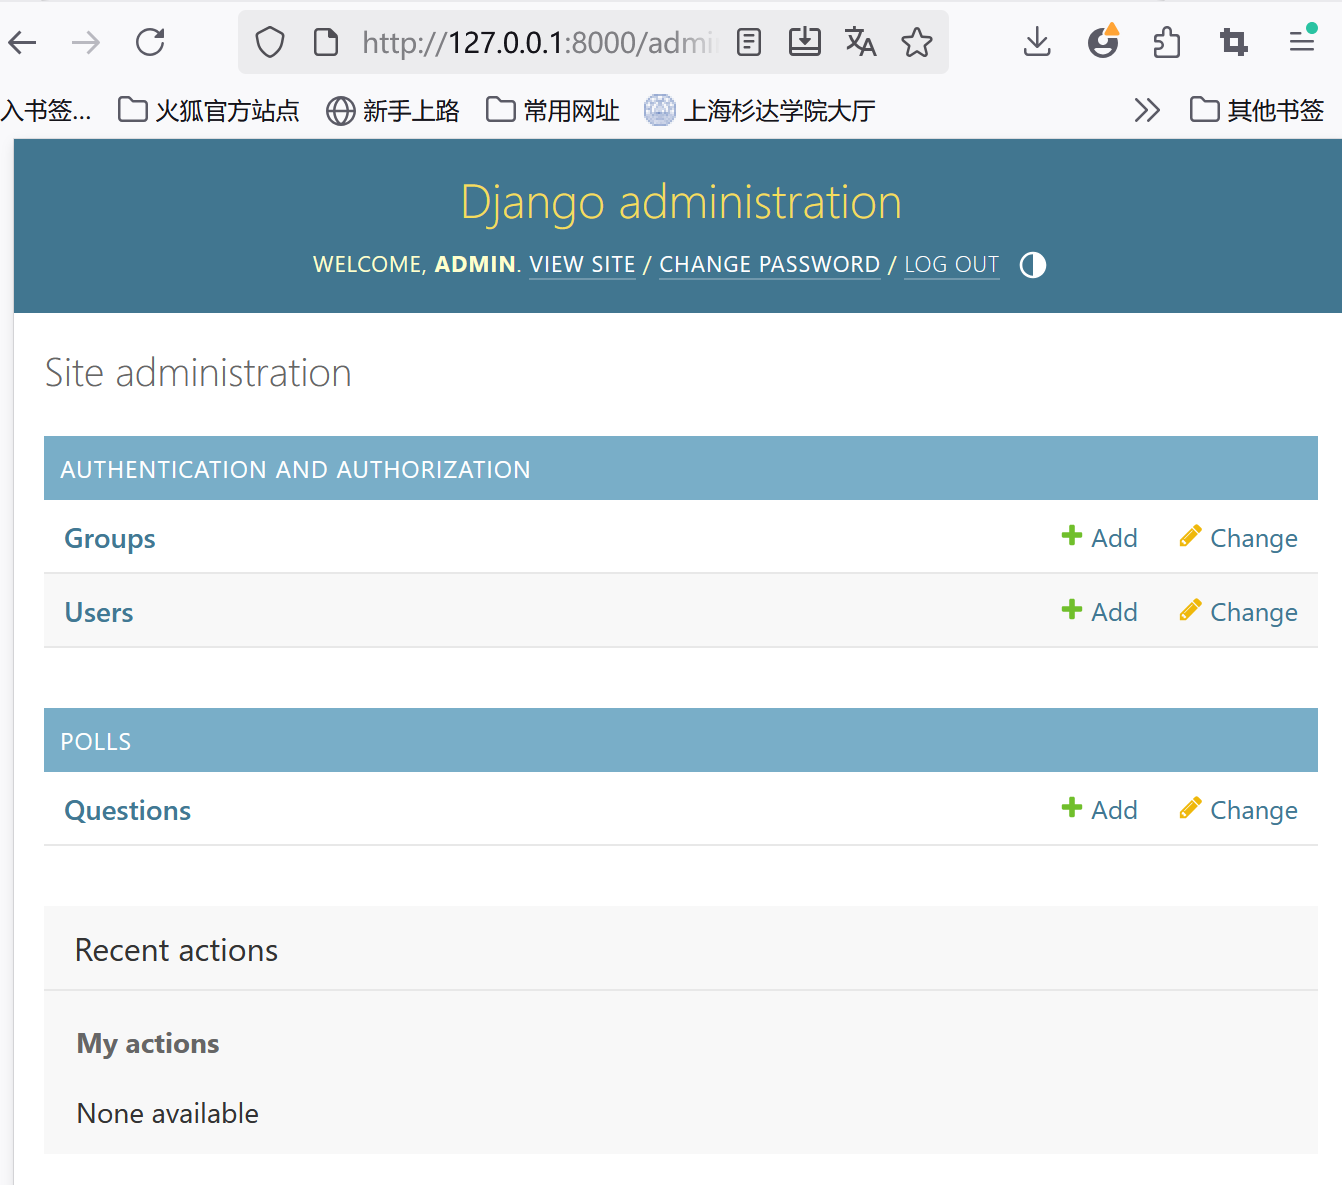Toggle the admin light/dark theme icon
Screen dimensions: 1342x1185
[1033, 265]
